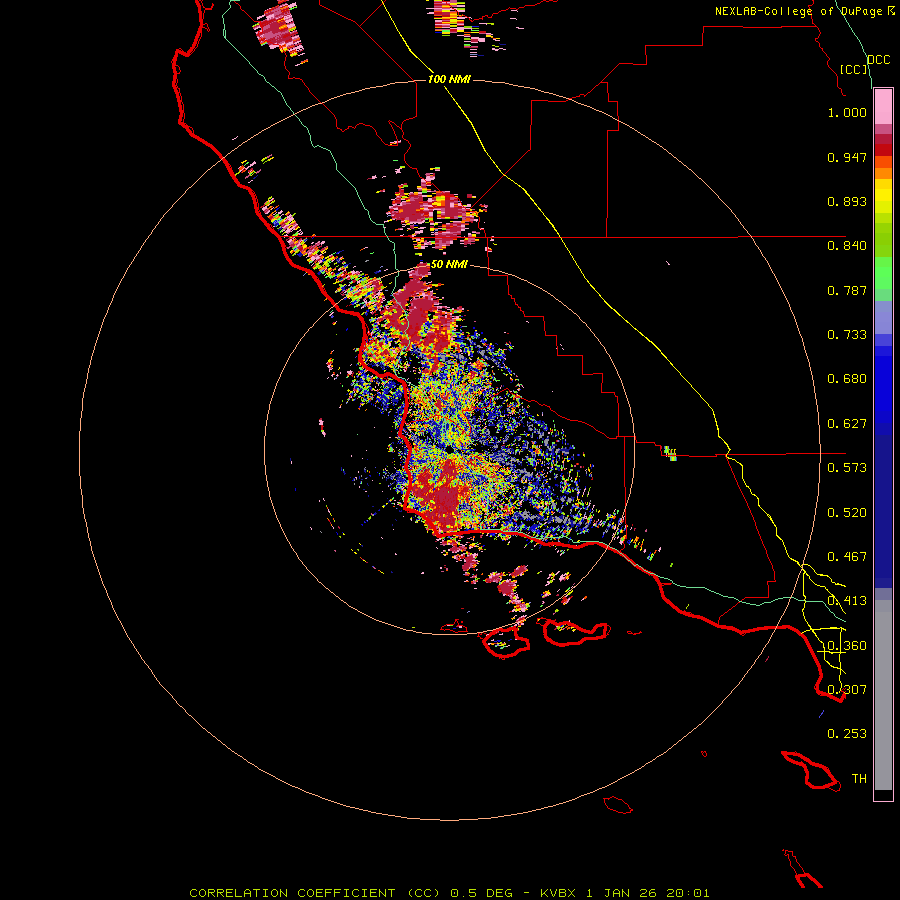Viewport: 900px width, 900px height.
Task: Click the 1.000 scale value
Action: tap(847, 112)
